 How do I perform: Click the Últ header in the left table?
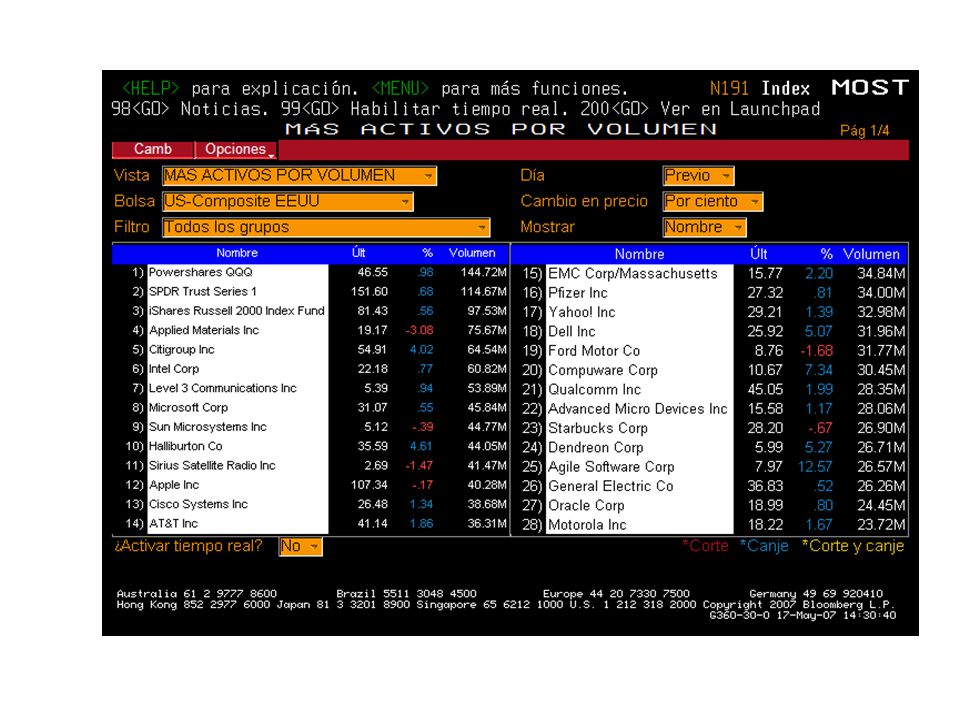point(359,253)
